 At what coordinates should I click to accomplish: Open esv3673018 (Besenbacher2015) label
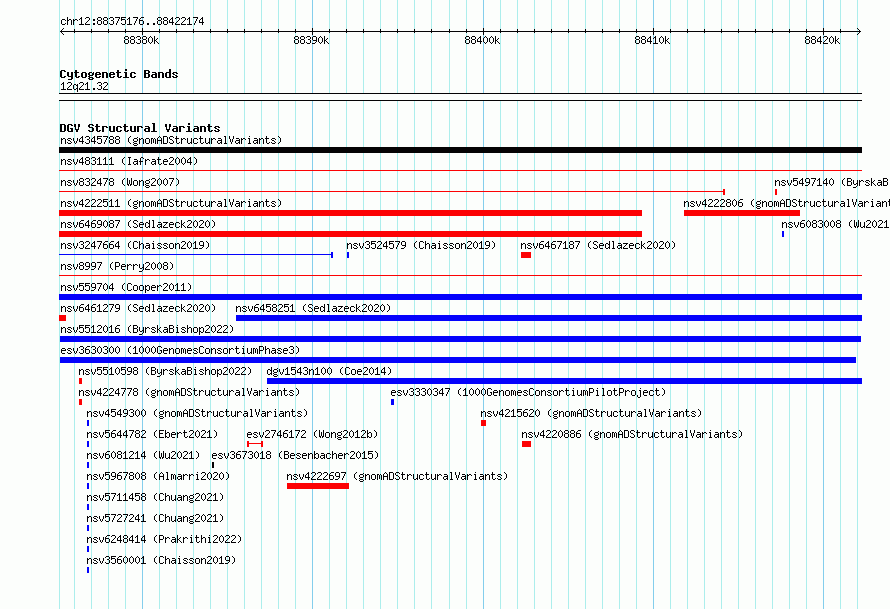[x=295, y=455]
